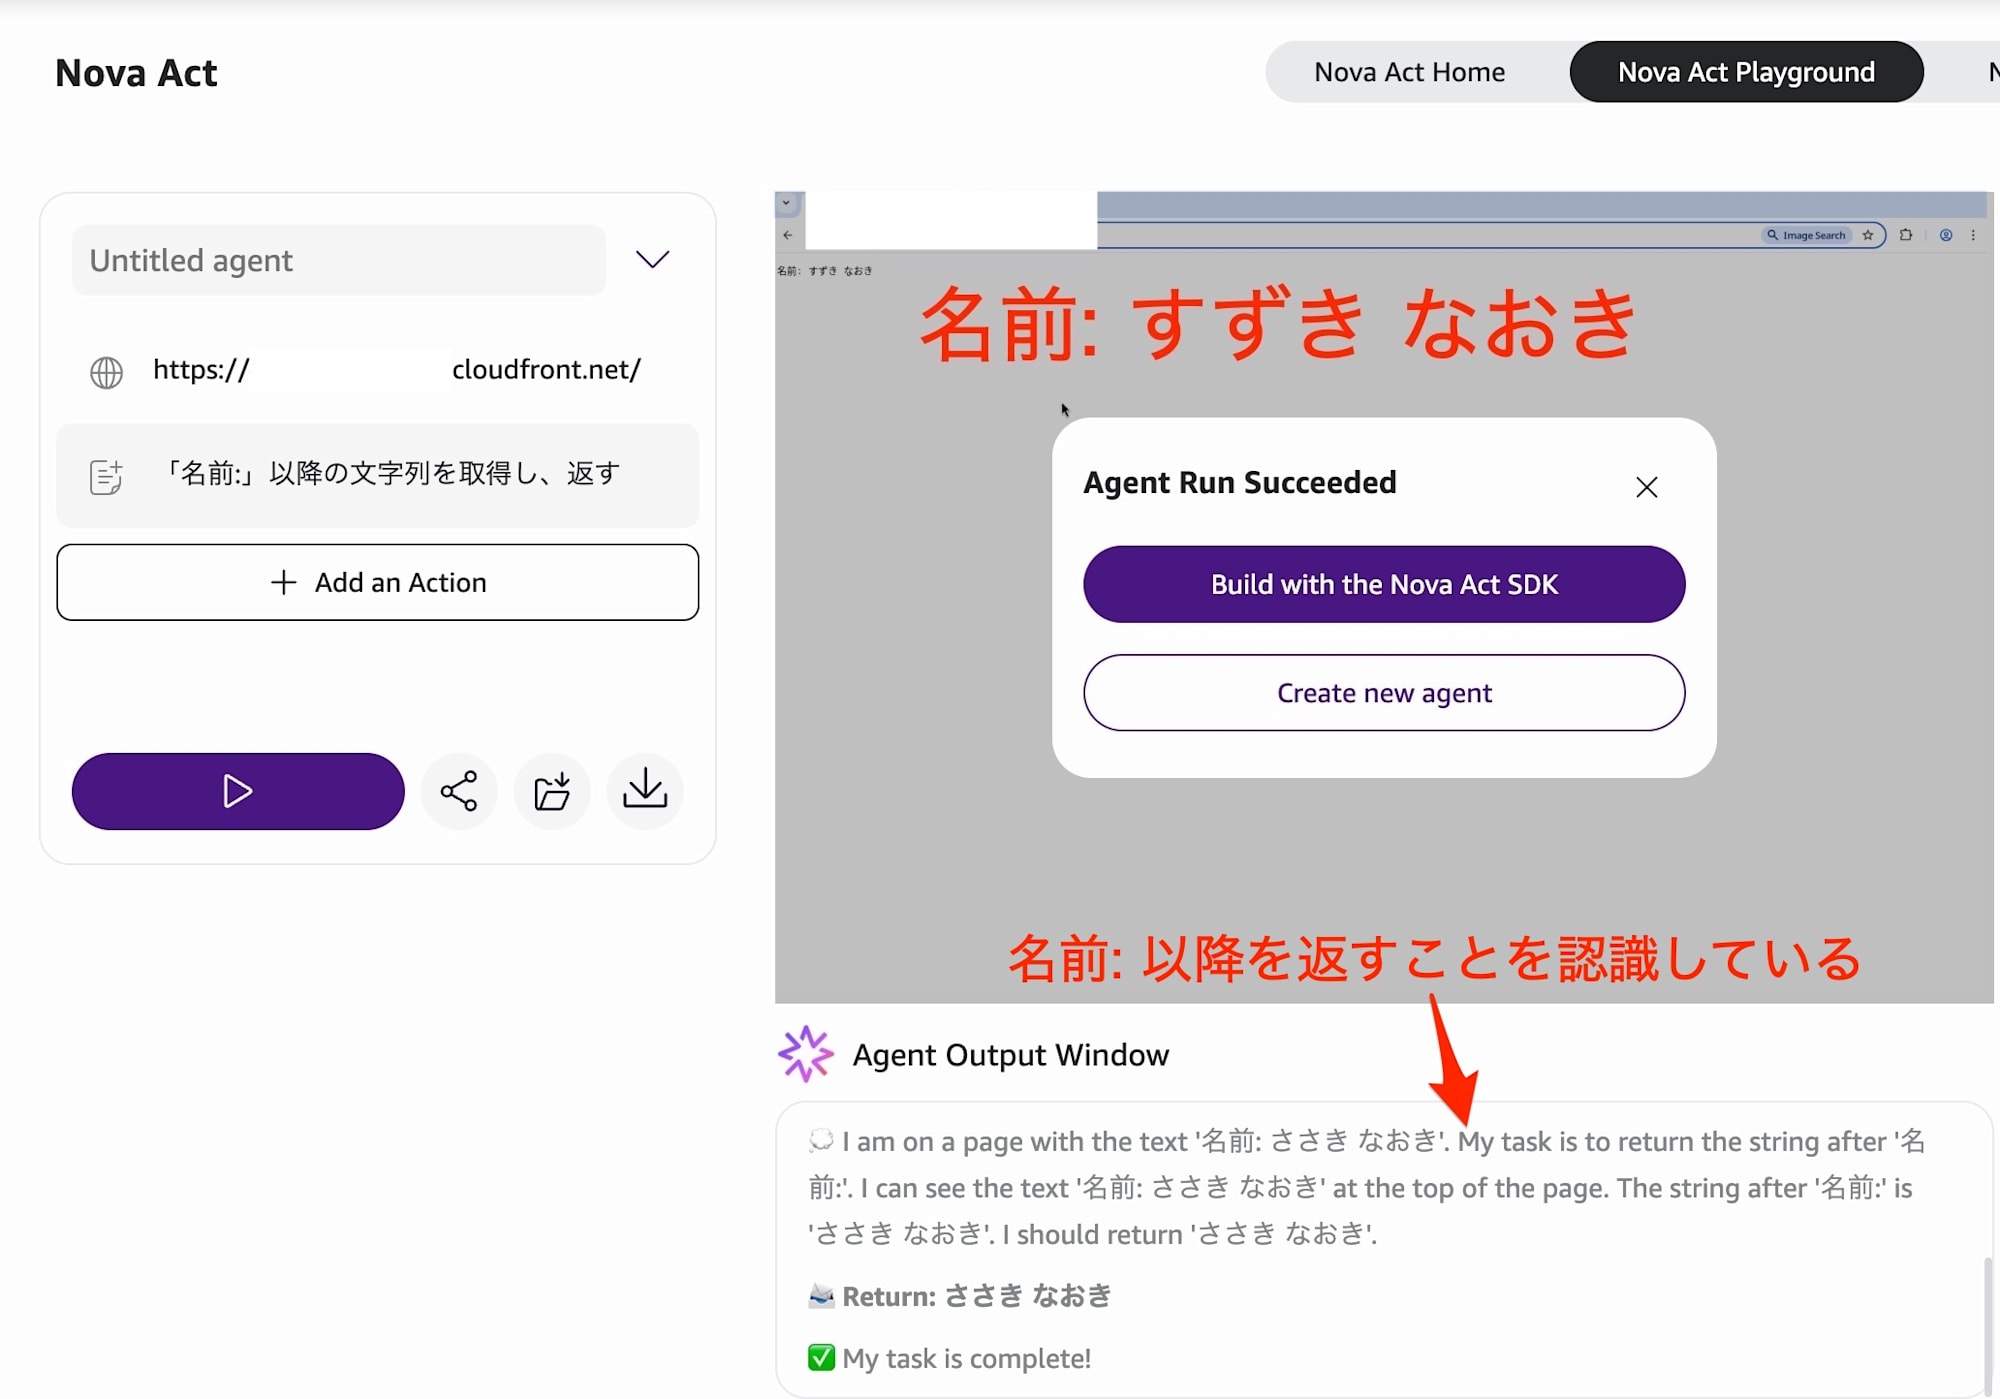Click the Untitled agent name field
This screenshot has width=2000, height=1399.
(x=338, y=260)
